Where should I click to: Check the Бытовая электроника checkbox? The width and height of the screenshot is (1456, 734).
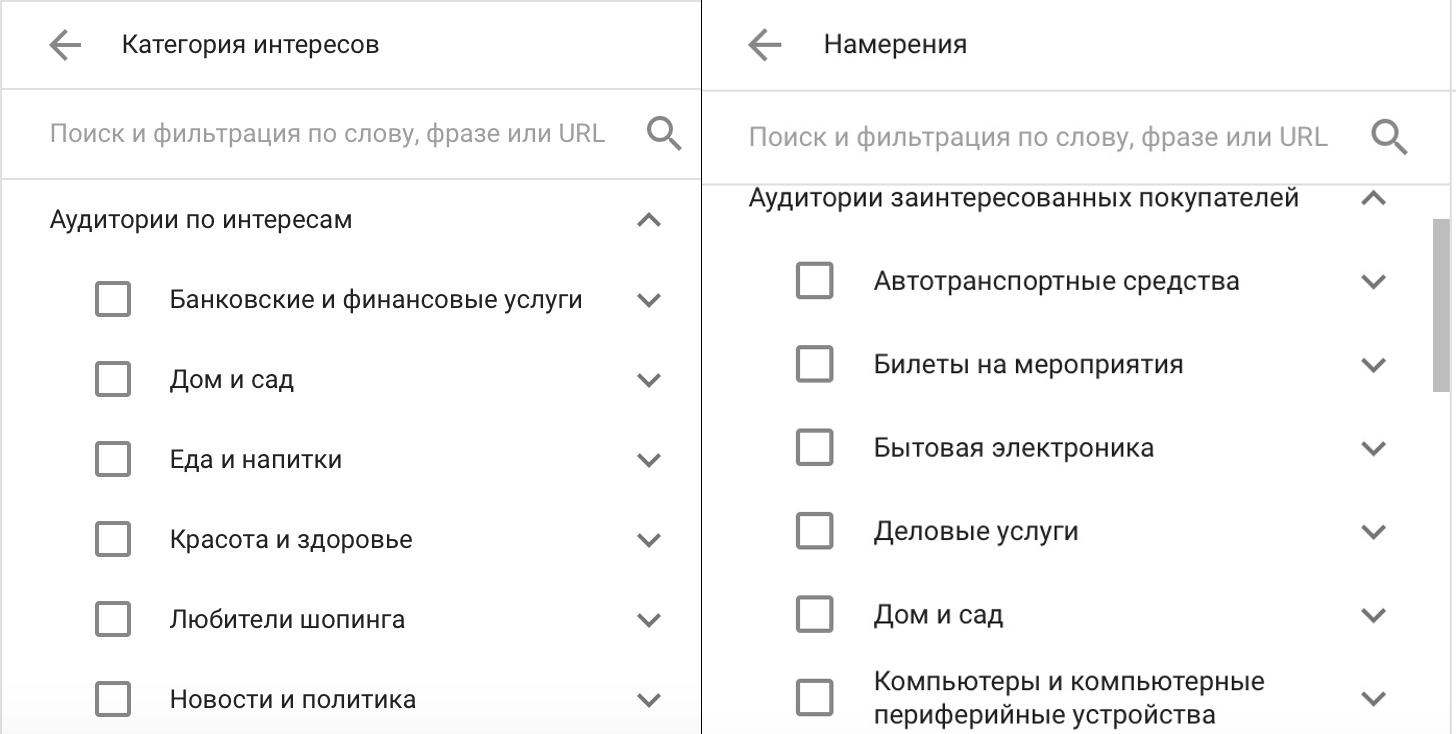pos(815,447)
